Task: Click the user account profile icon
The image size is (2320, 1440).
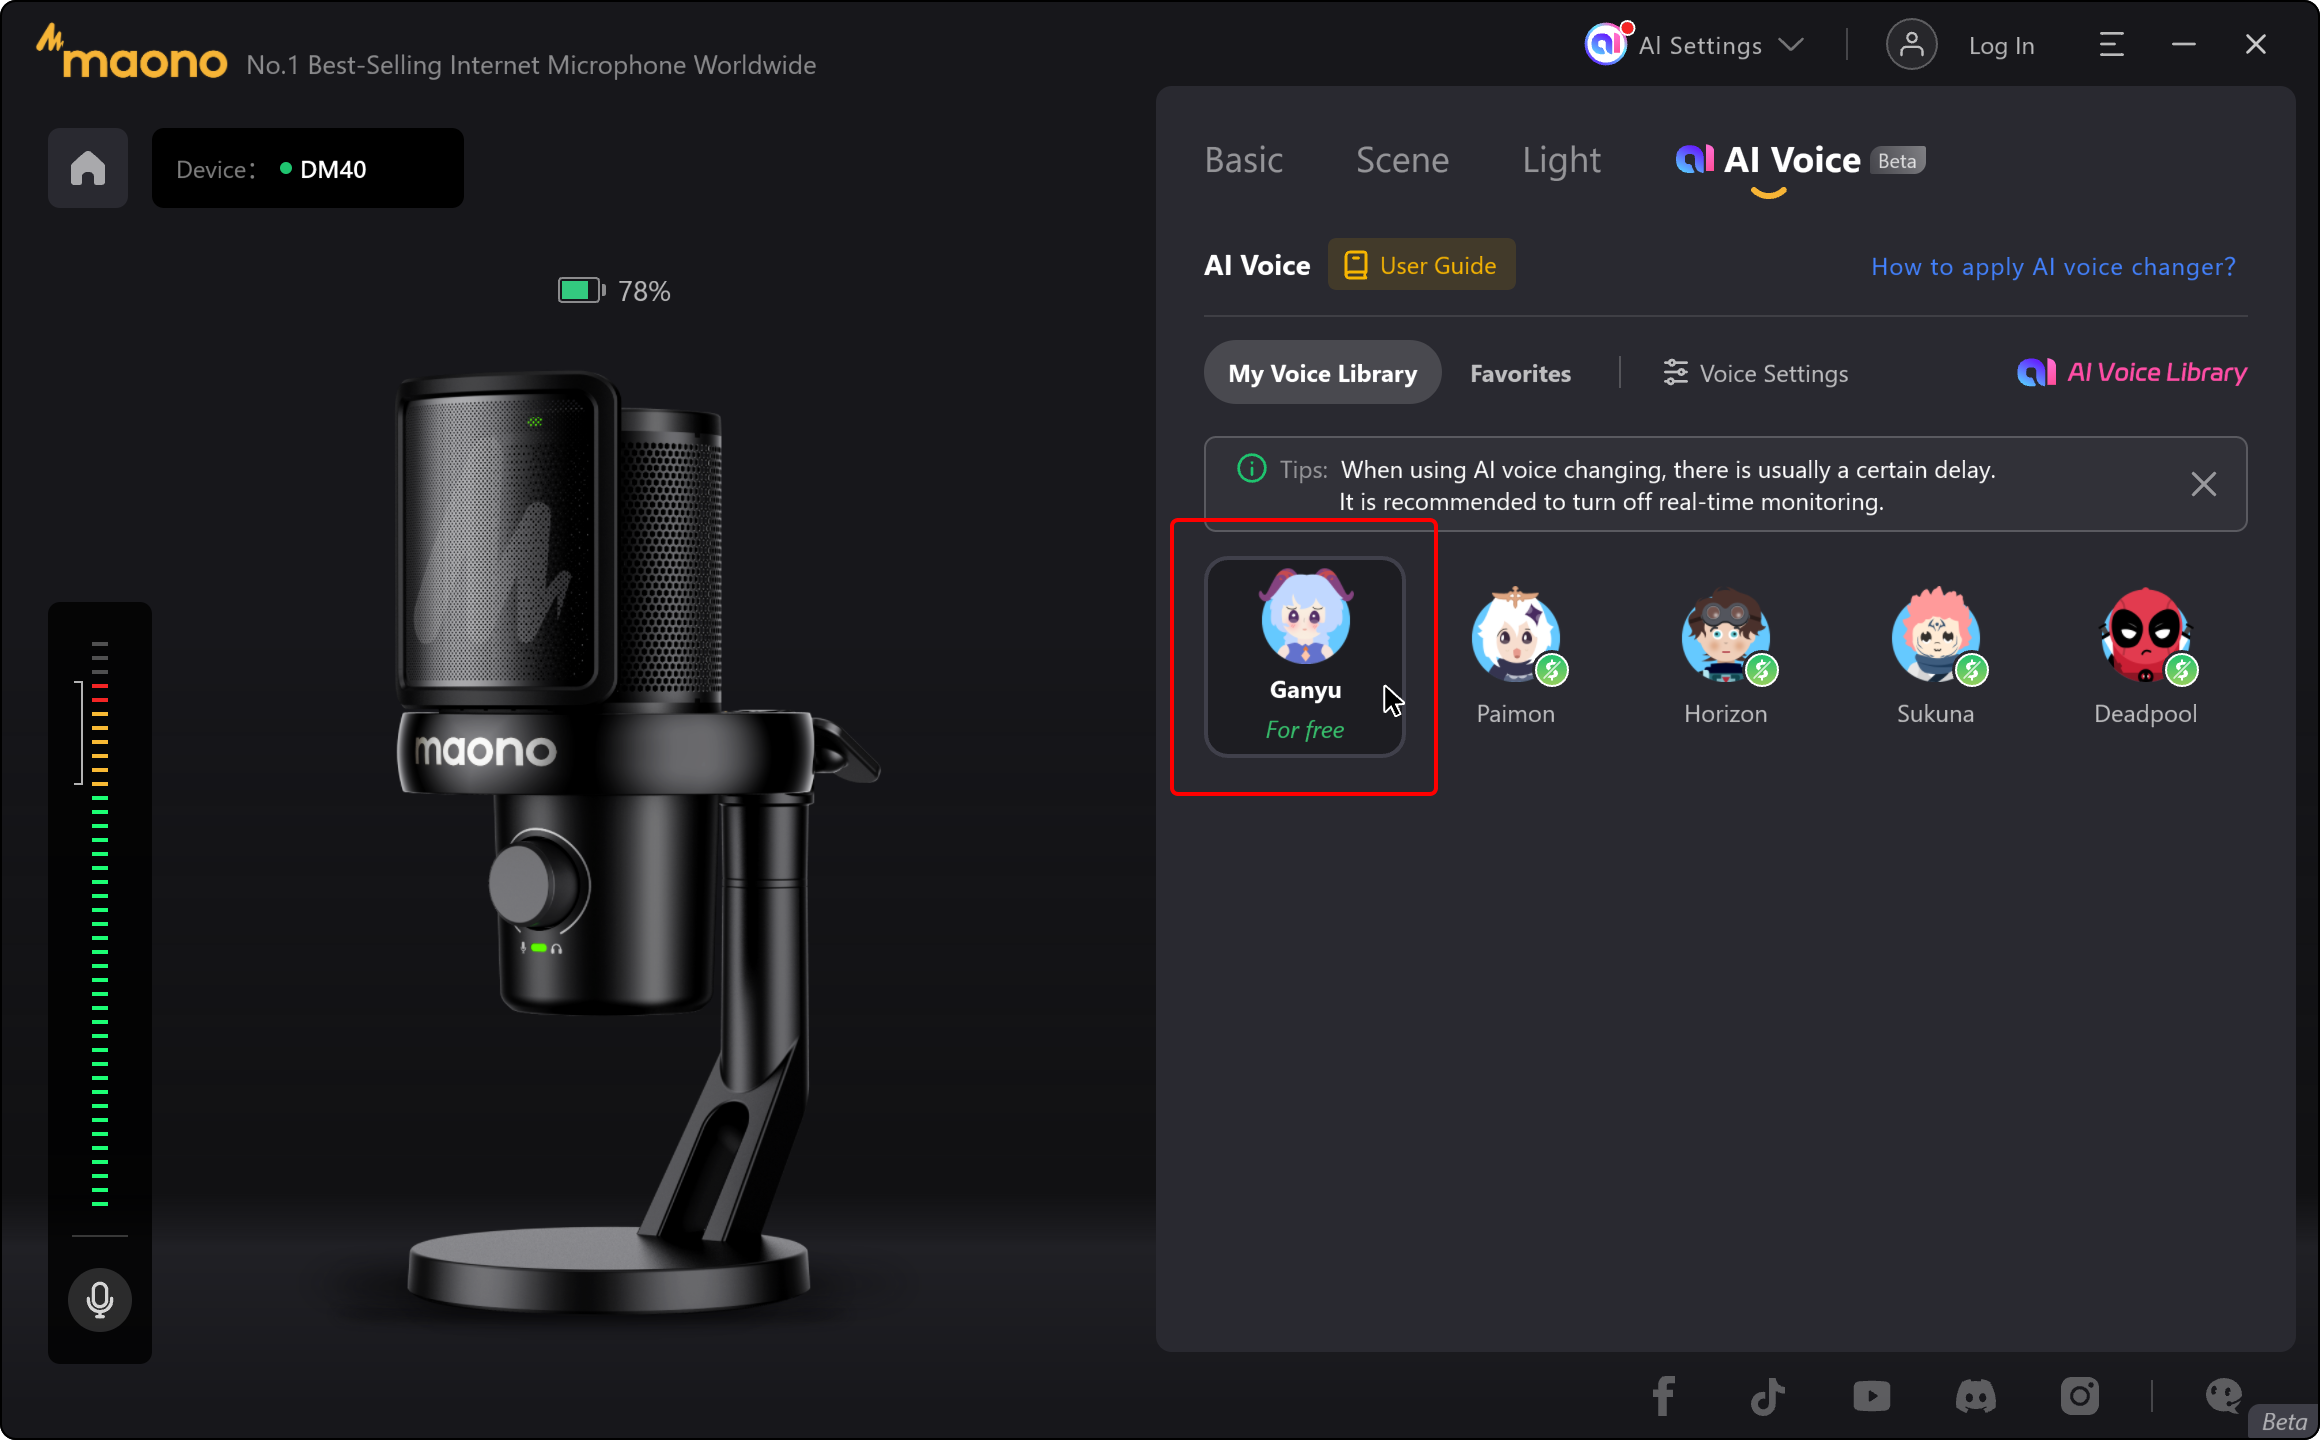Action: [1911, 44]
